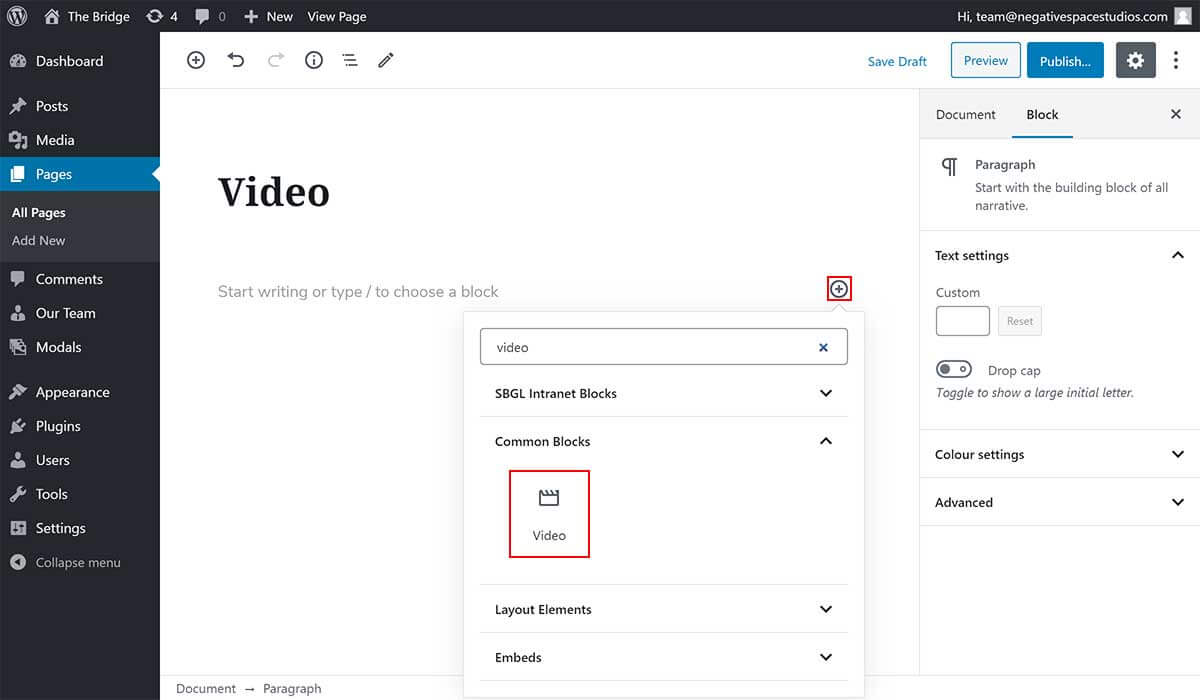Image resolution: width=1200 pixels, height=700 pixels.
Task: Open the content structure info icon
Action: 313,60
